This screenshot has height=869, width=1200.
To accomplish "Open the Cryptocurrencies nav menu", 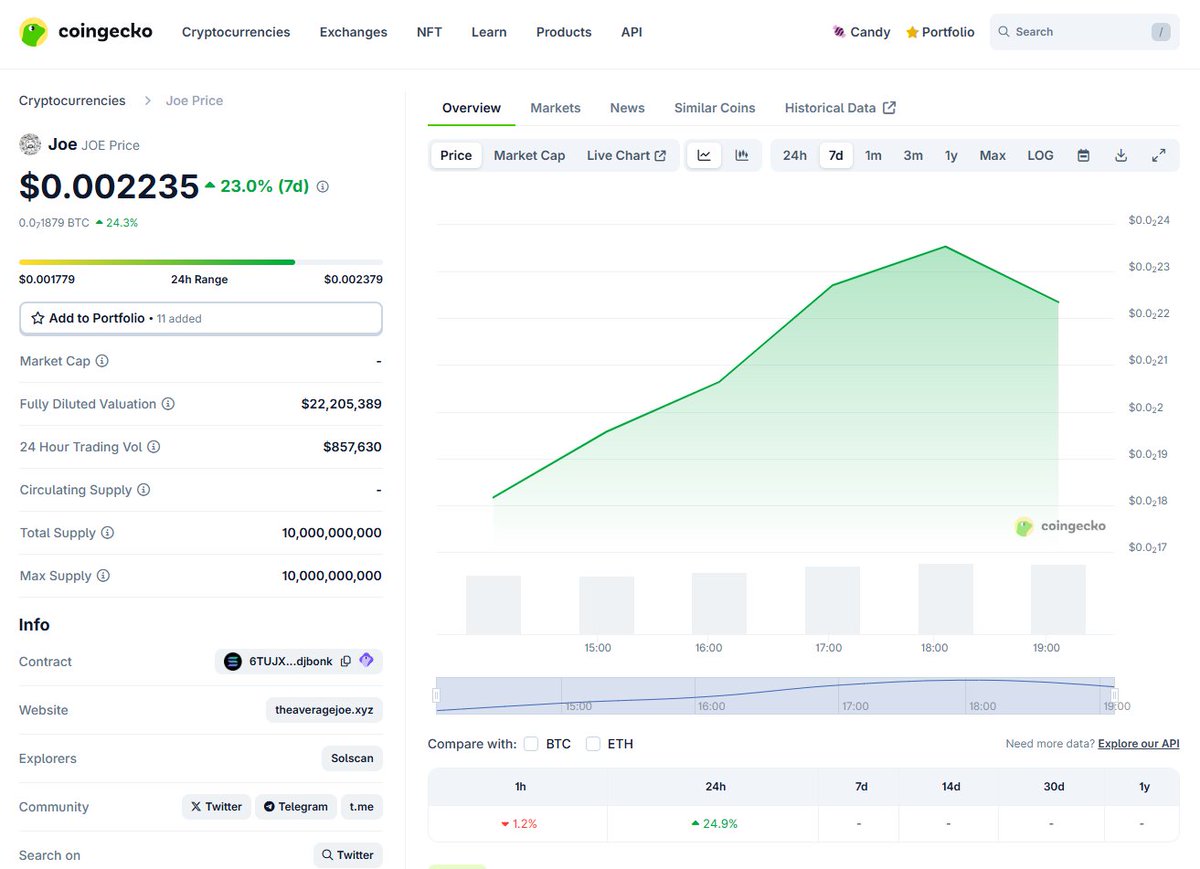I will 236,32.
